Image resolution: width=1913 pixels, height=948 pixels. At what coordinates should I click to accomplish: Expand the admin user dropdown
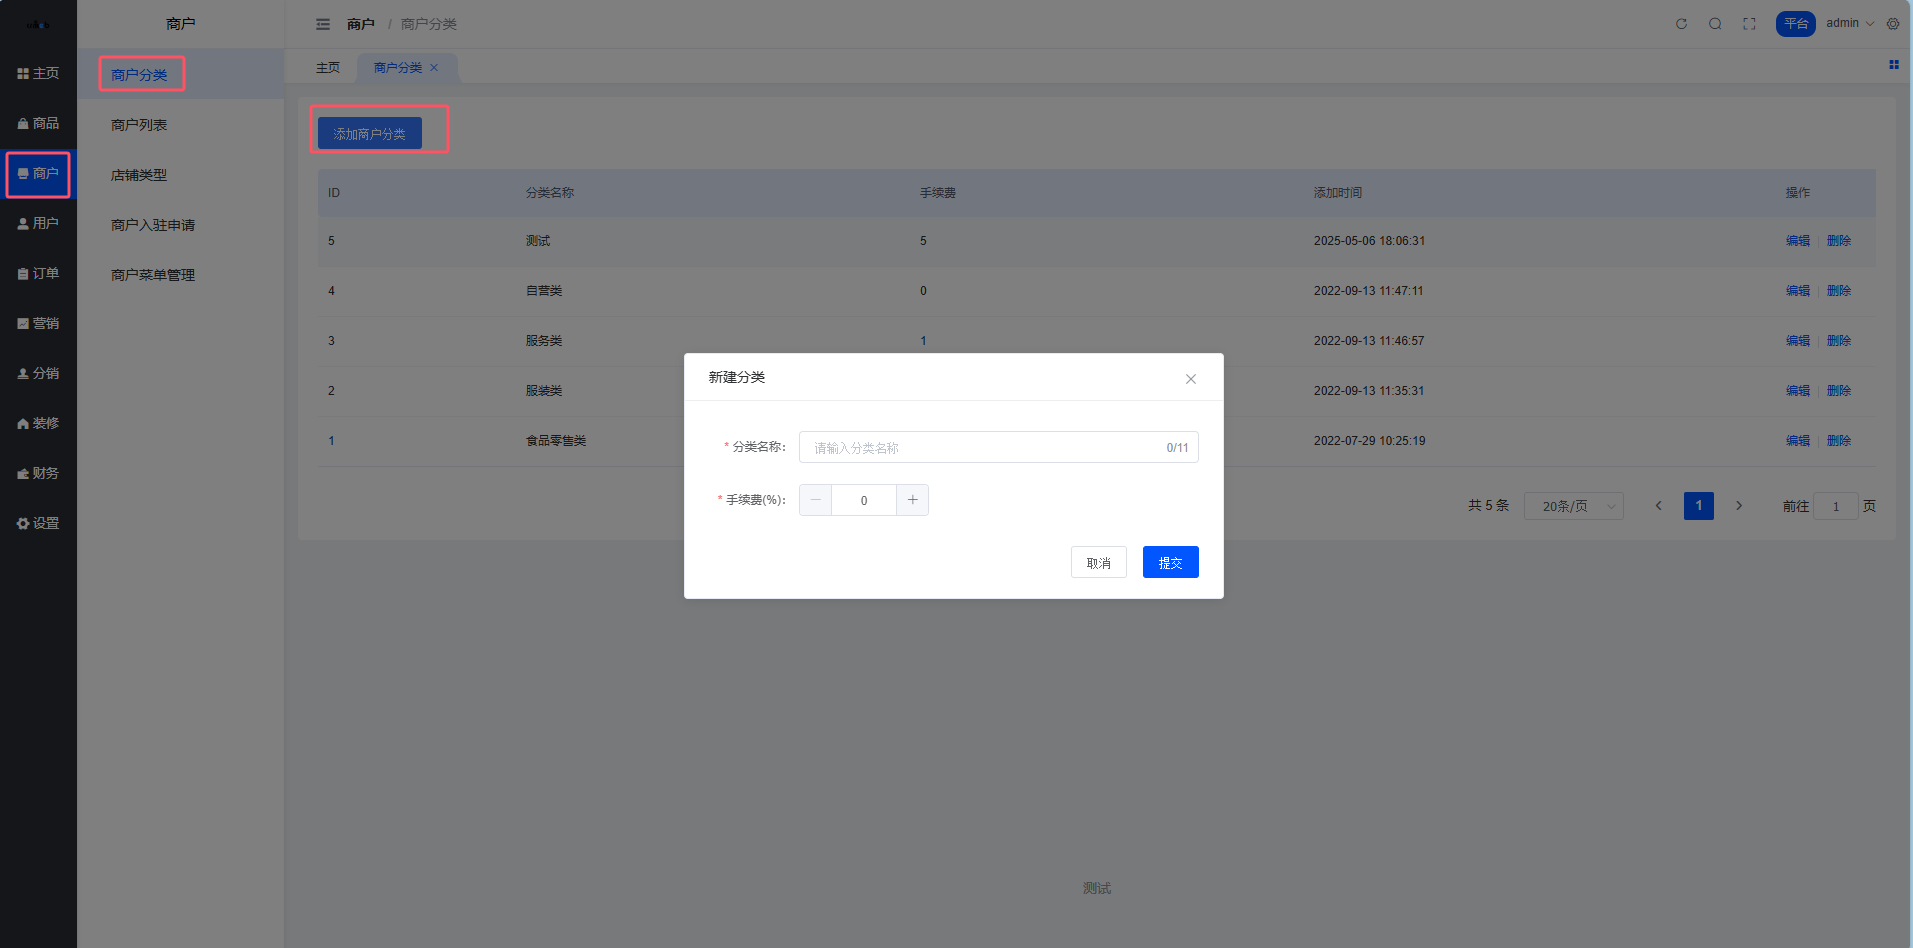click(1849, 24)
